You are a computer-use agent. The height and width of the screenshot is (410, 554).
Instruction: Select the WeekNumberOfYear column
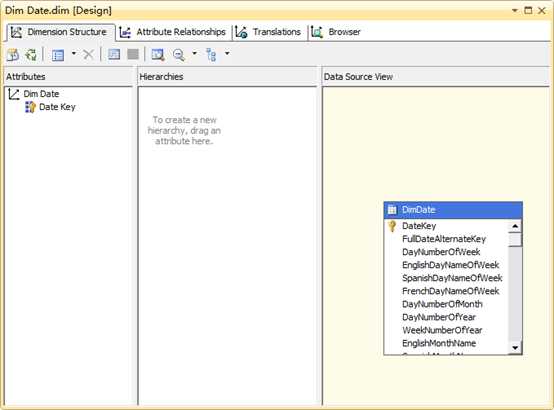point(442,330)
